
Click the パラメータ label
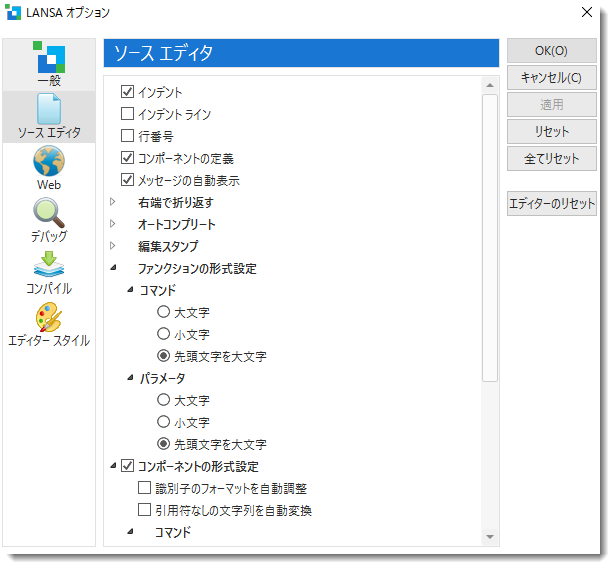click(162, 378)
